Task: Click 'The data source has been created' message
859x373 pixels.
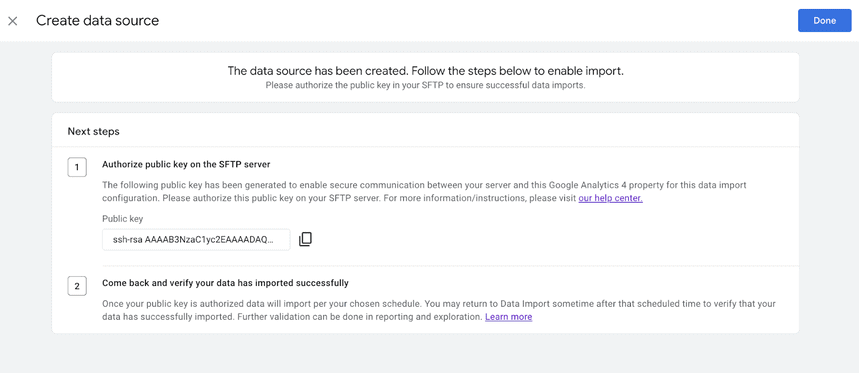Action: pyautogui.click(x=425, y=71)
